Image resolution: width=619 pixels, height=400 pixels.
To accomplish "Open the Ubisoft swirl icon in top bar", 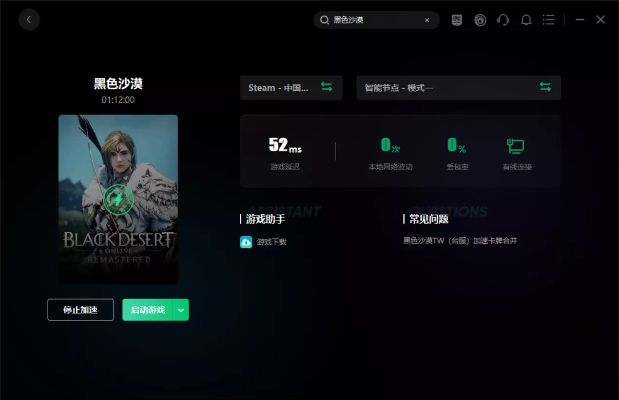I will click(x=480, y=20).
